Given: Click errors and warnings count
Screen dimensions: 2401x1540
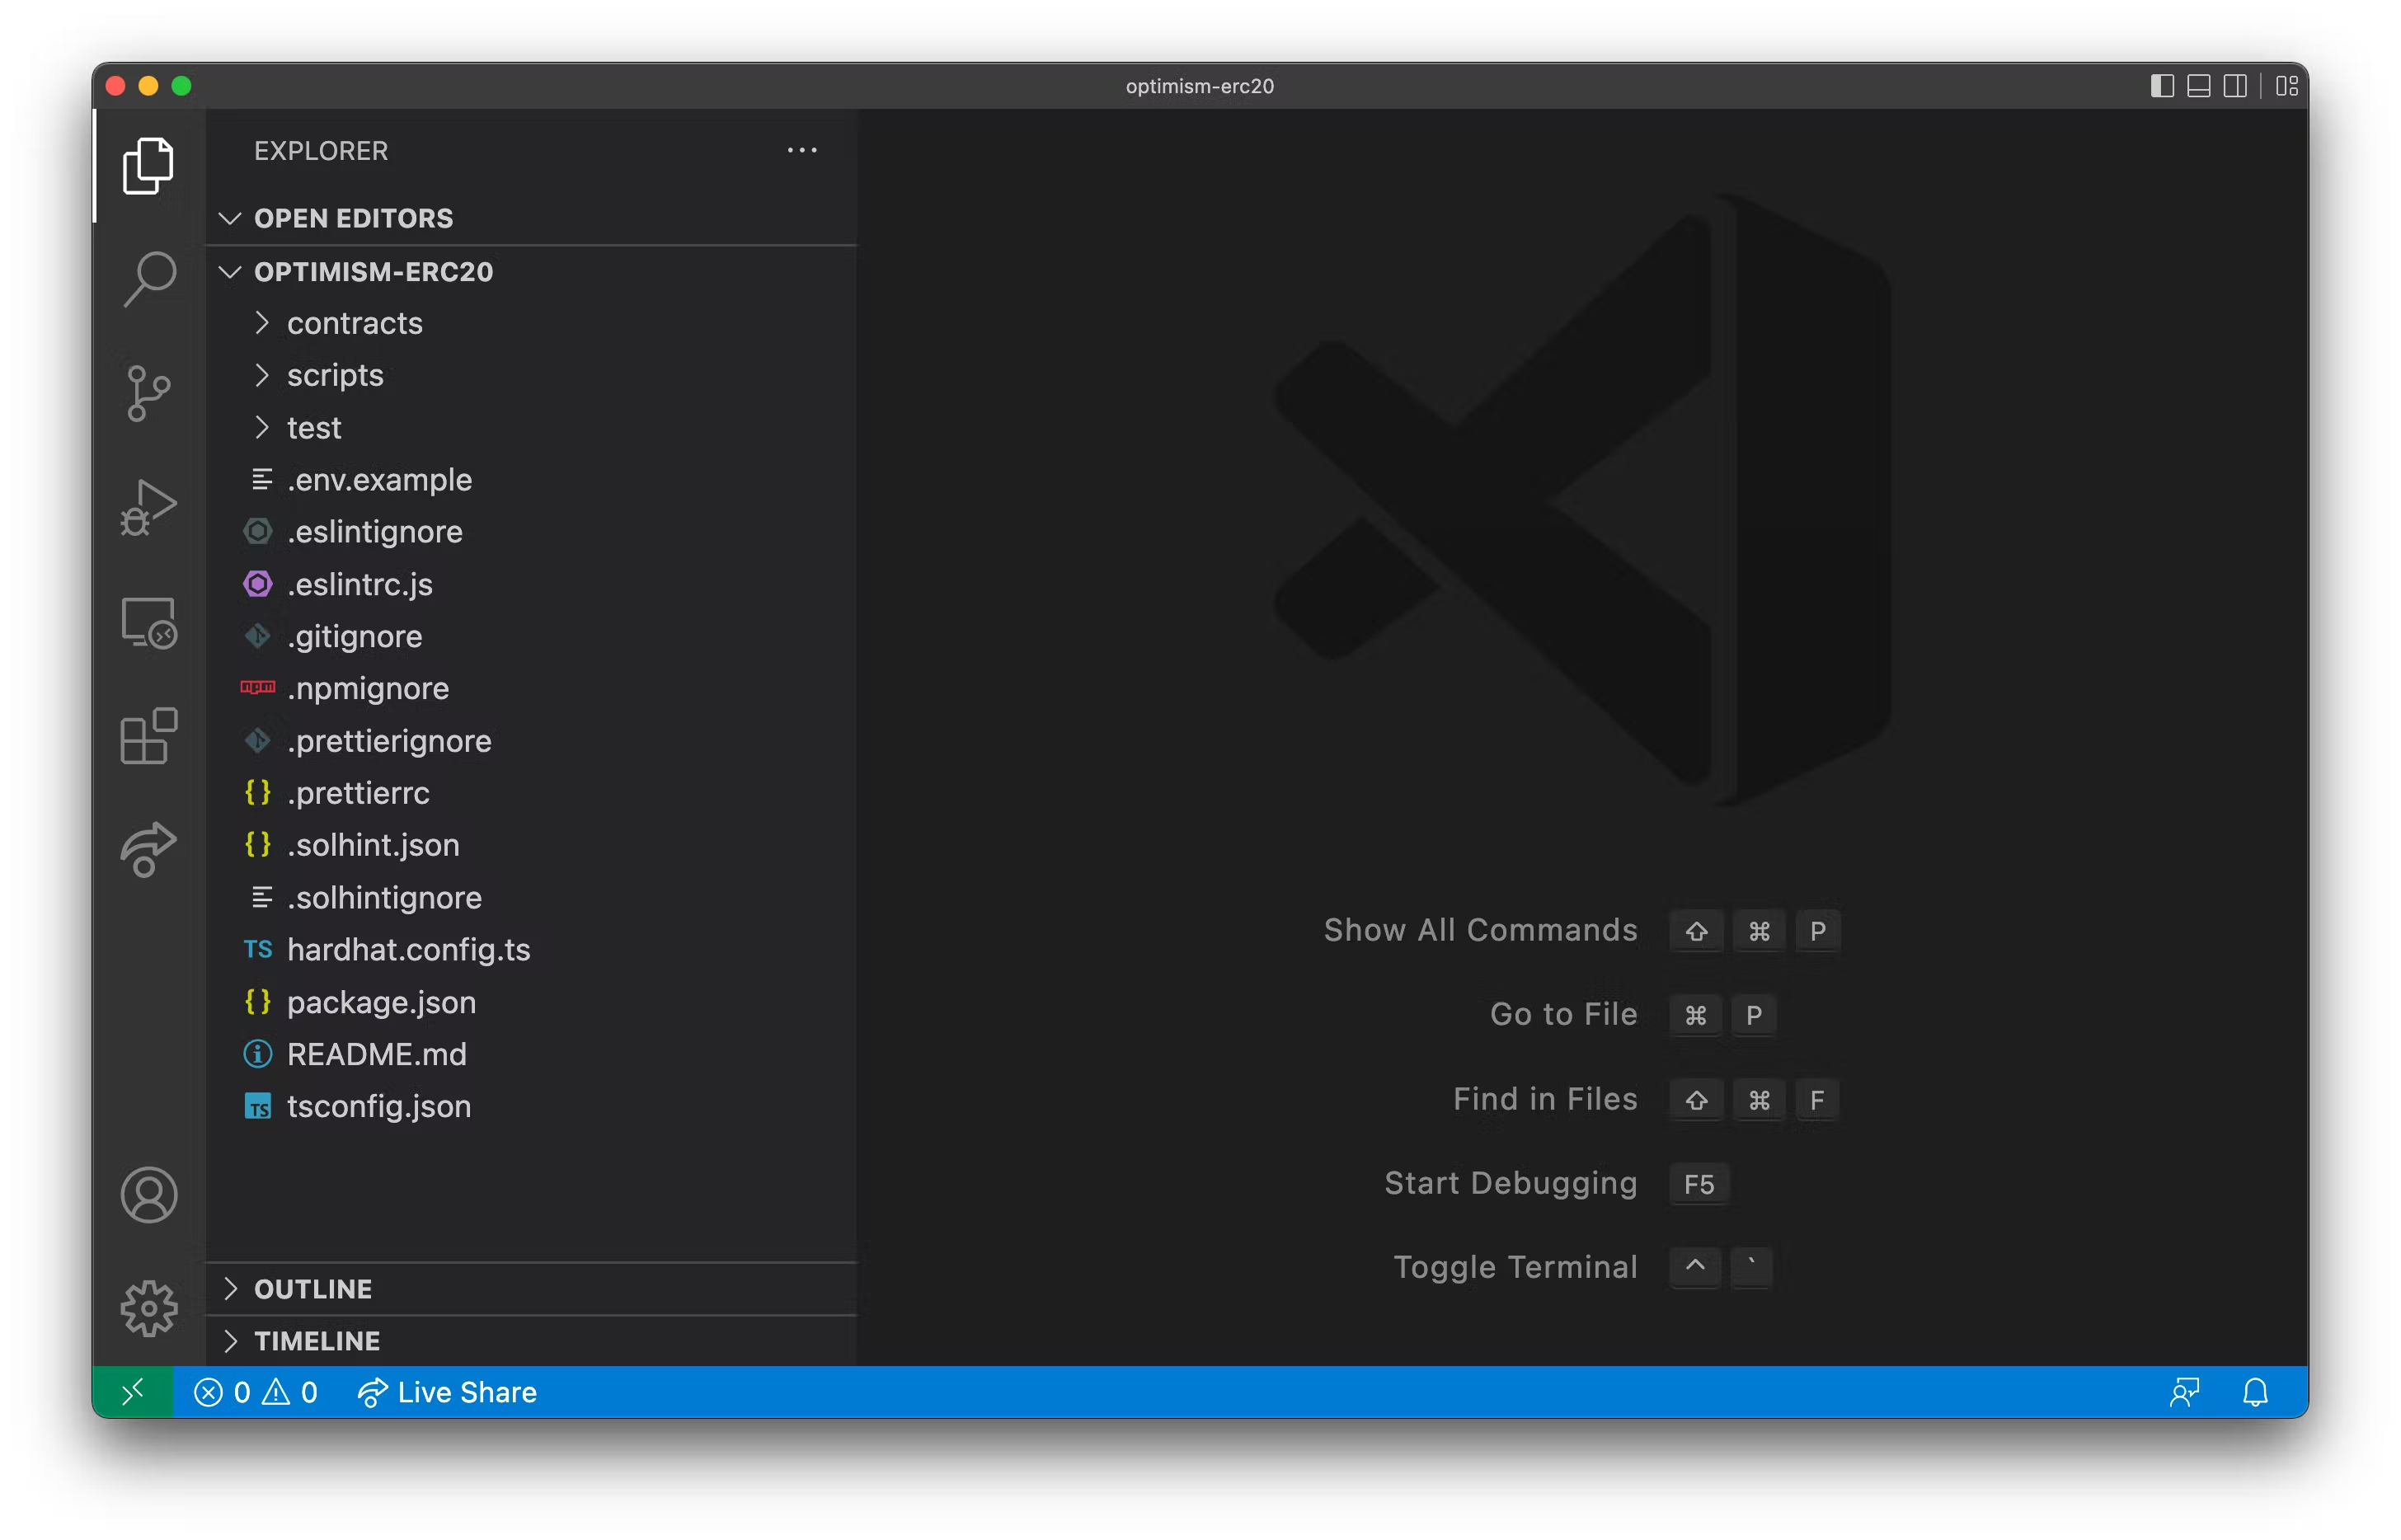Looking at the screenshot, I should tap(255, 1392).
